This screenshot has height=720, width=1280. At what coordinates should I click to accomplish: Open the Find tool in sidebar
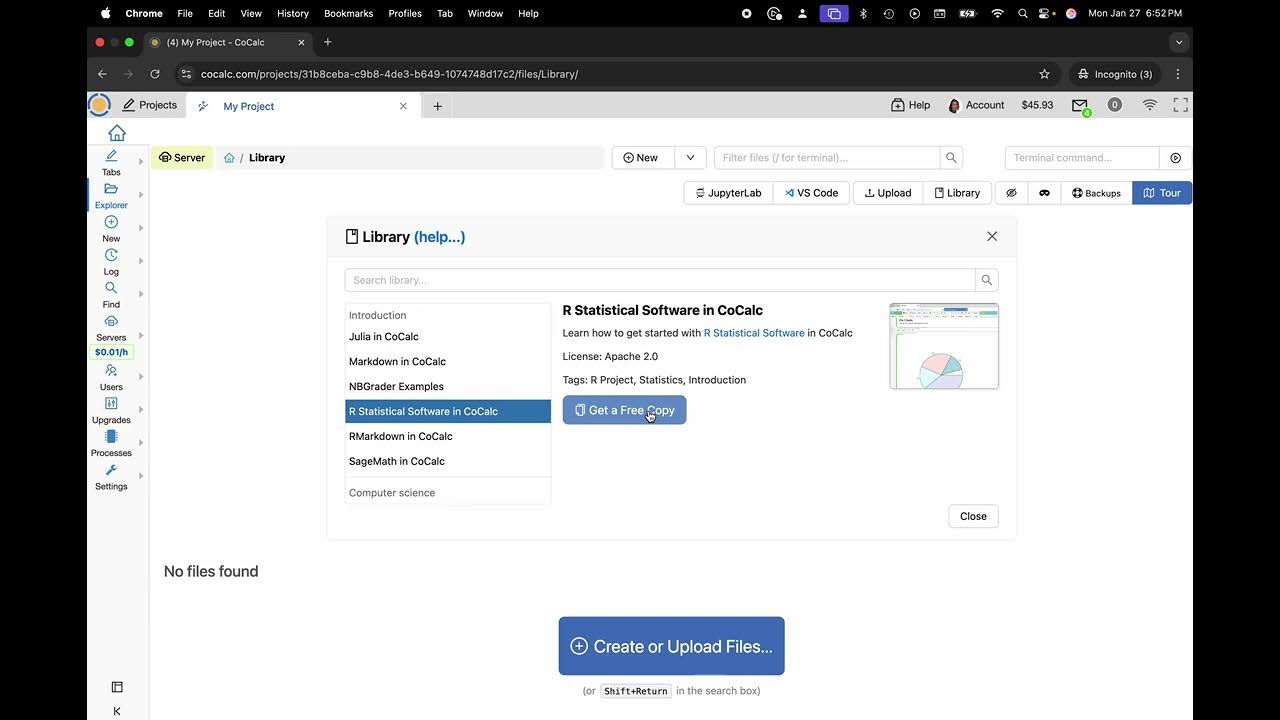pos(111,294)
